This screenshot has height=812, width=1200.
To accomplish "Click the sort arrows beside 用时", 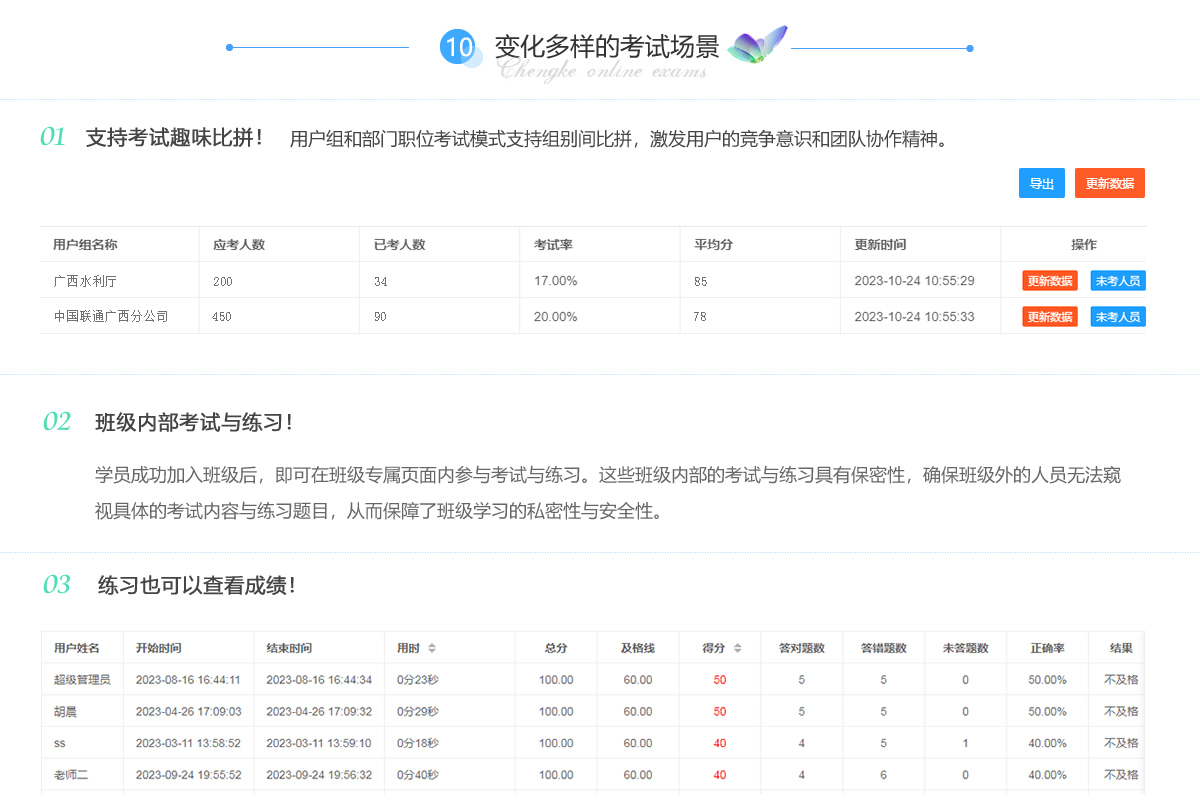I will 432,648.
